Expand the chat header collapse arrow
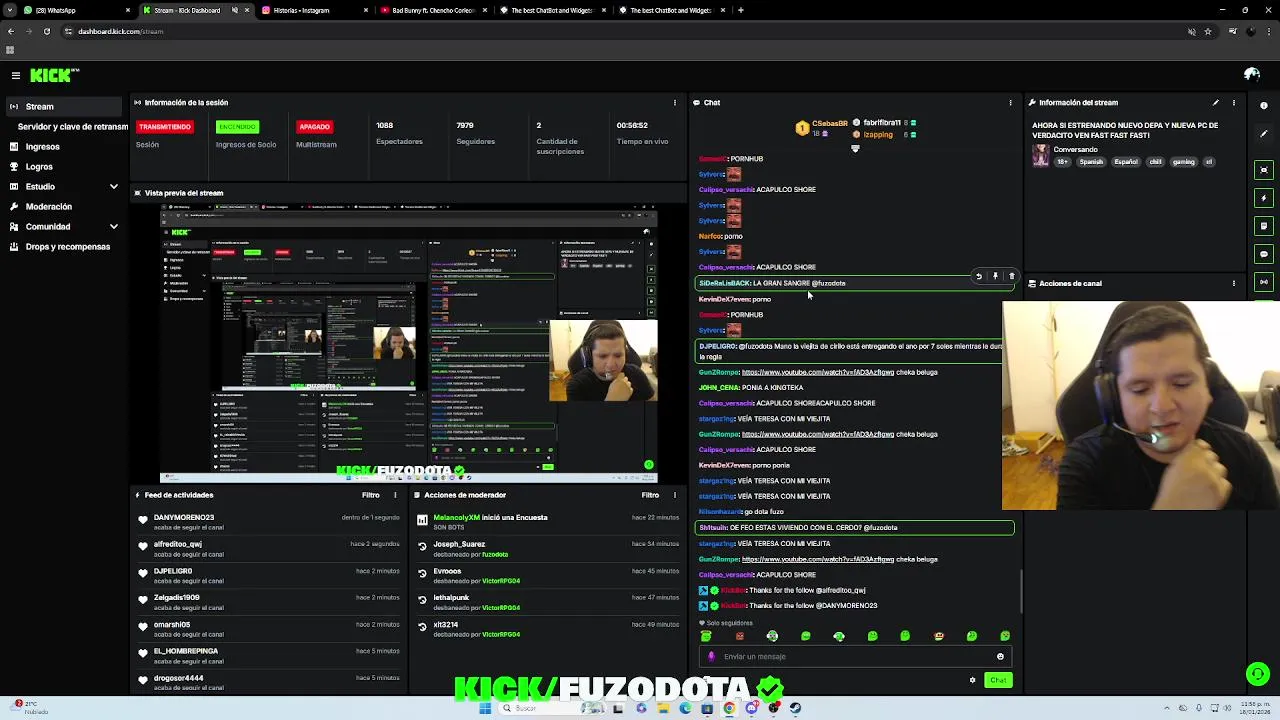This screenshot has height=720, width=1280. point(855,148)
